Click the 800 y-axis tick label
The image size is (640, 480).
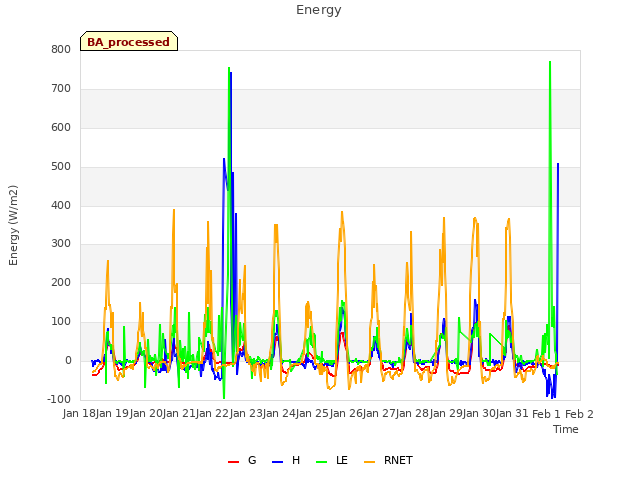pyautogui.click(x=61, y=49)
